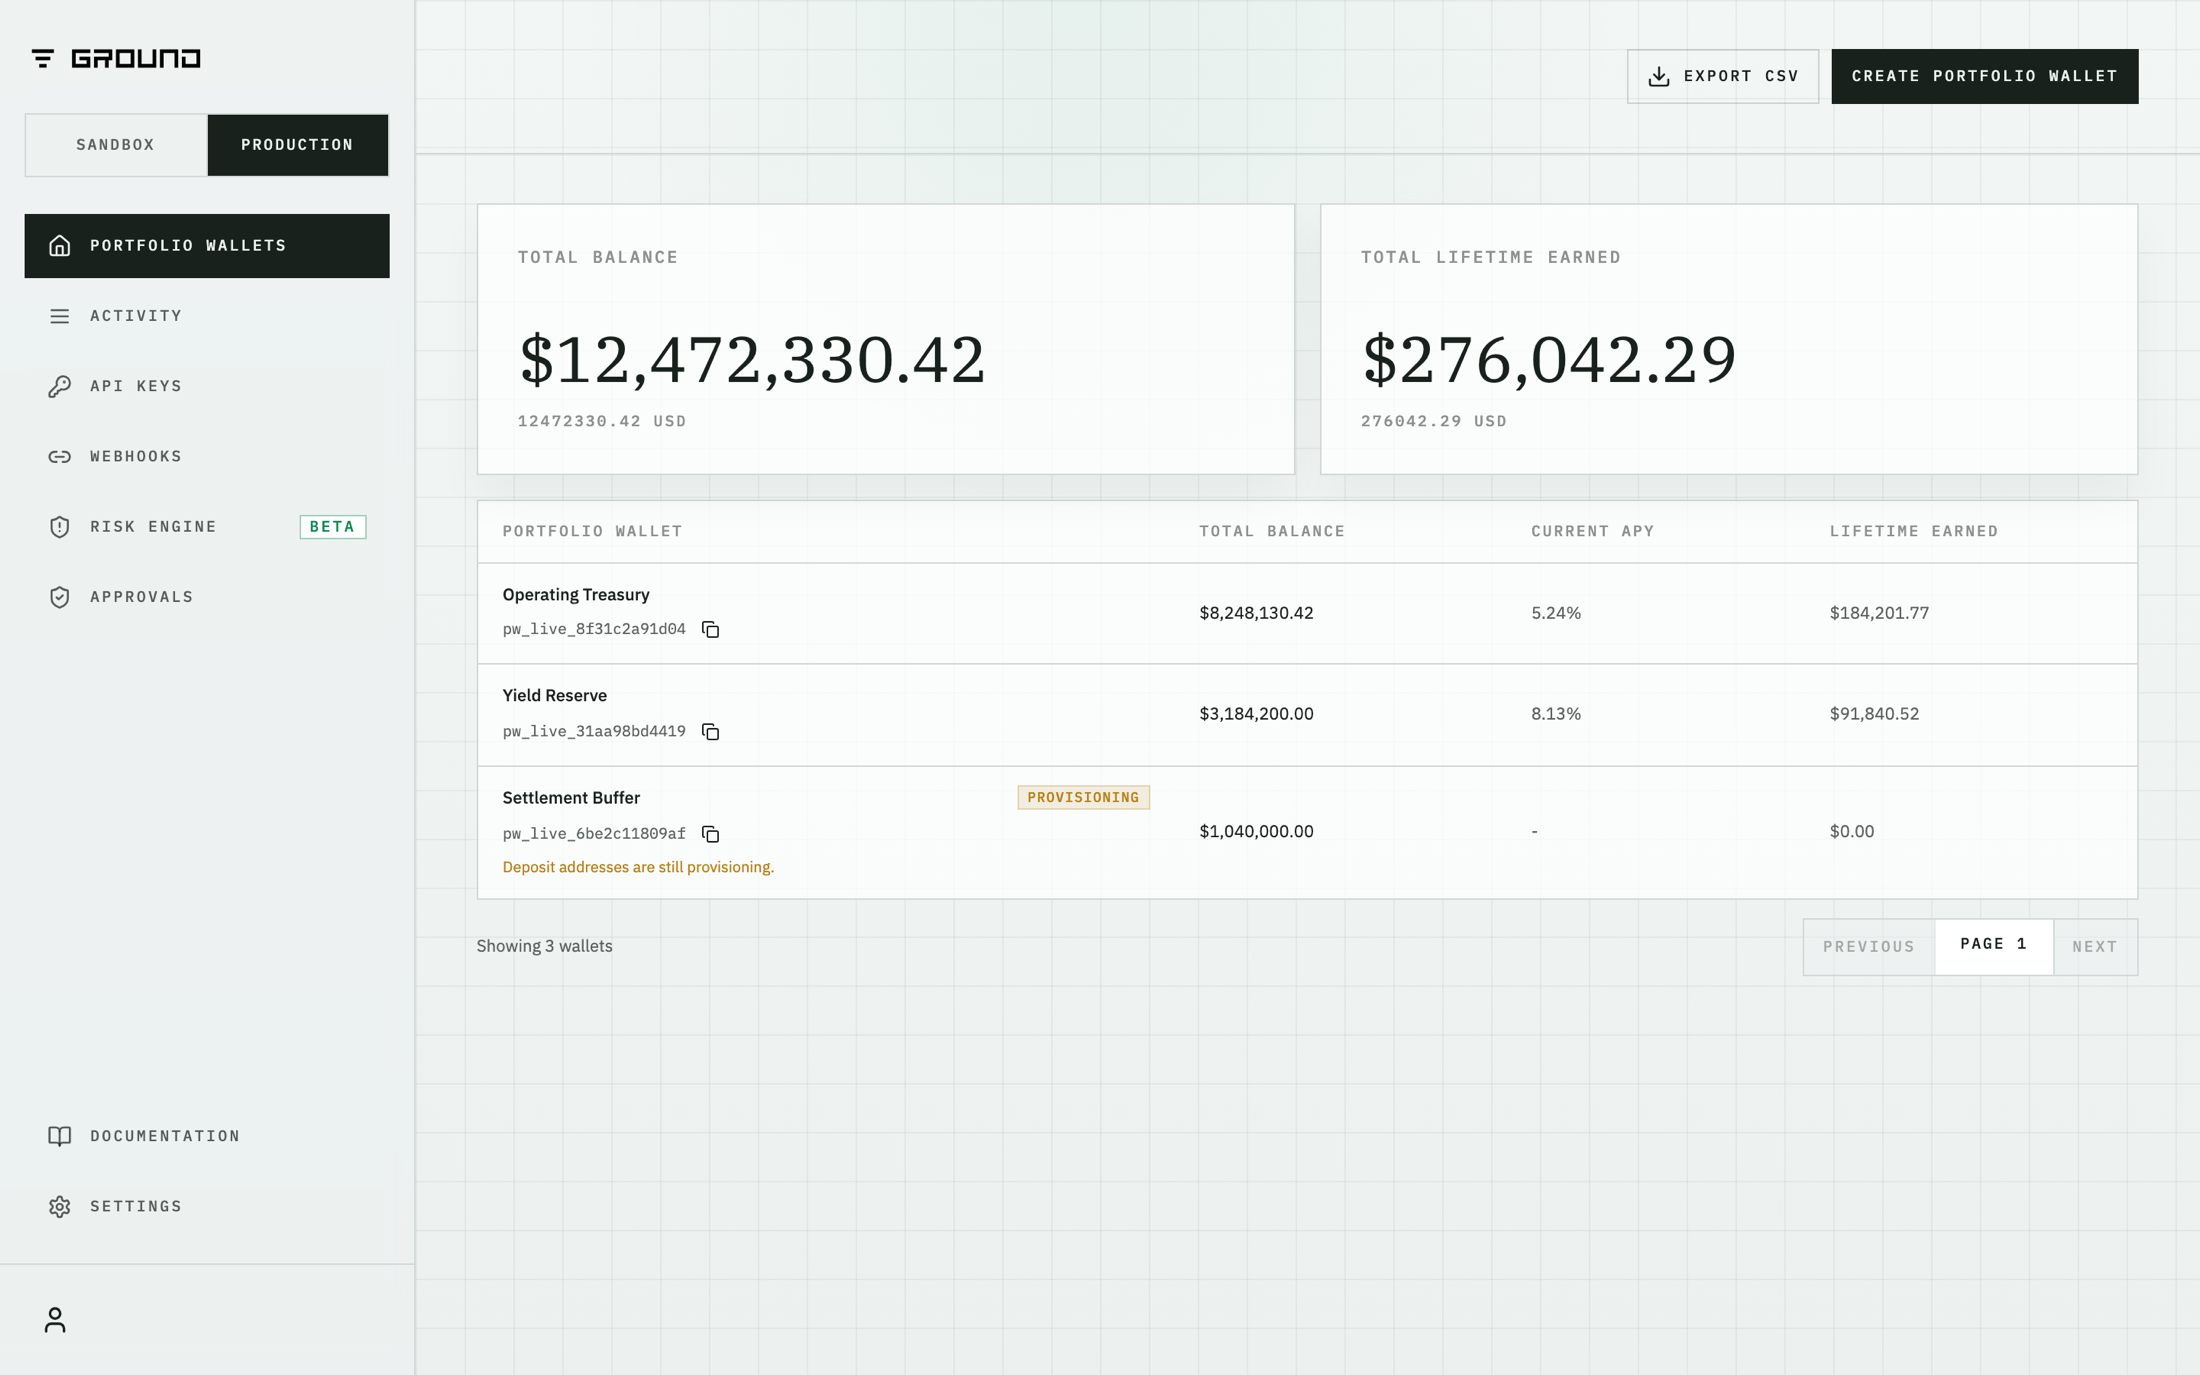
Task: Click the Lifetime Earned column header
Action: (x=1914, y=531)
